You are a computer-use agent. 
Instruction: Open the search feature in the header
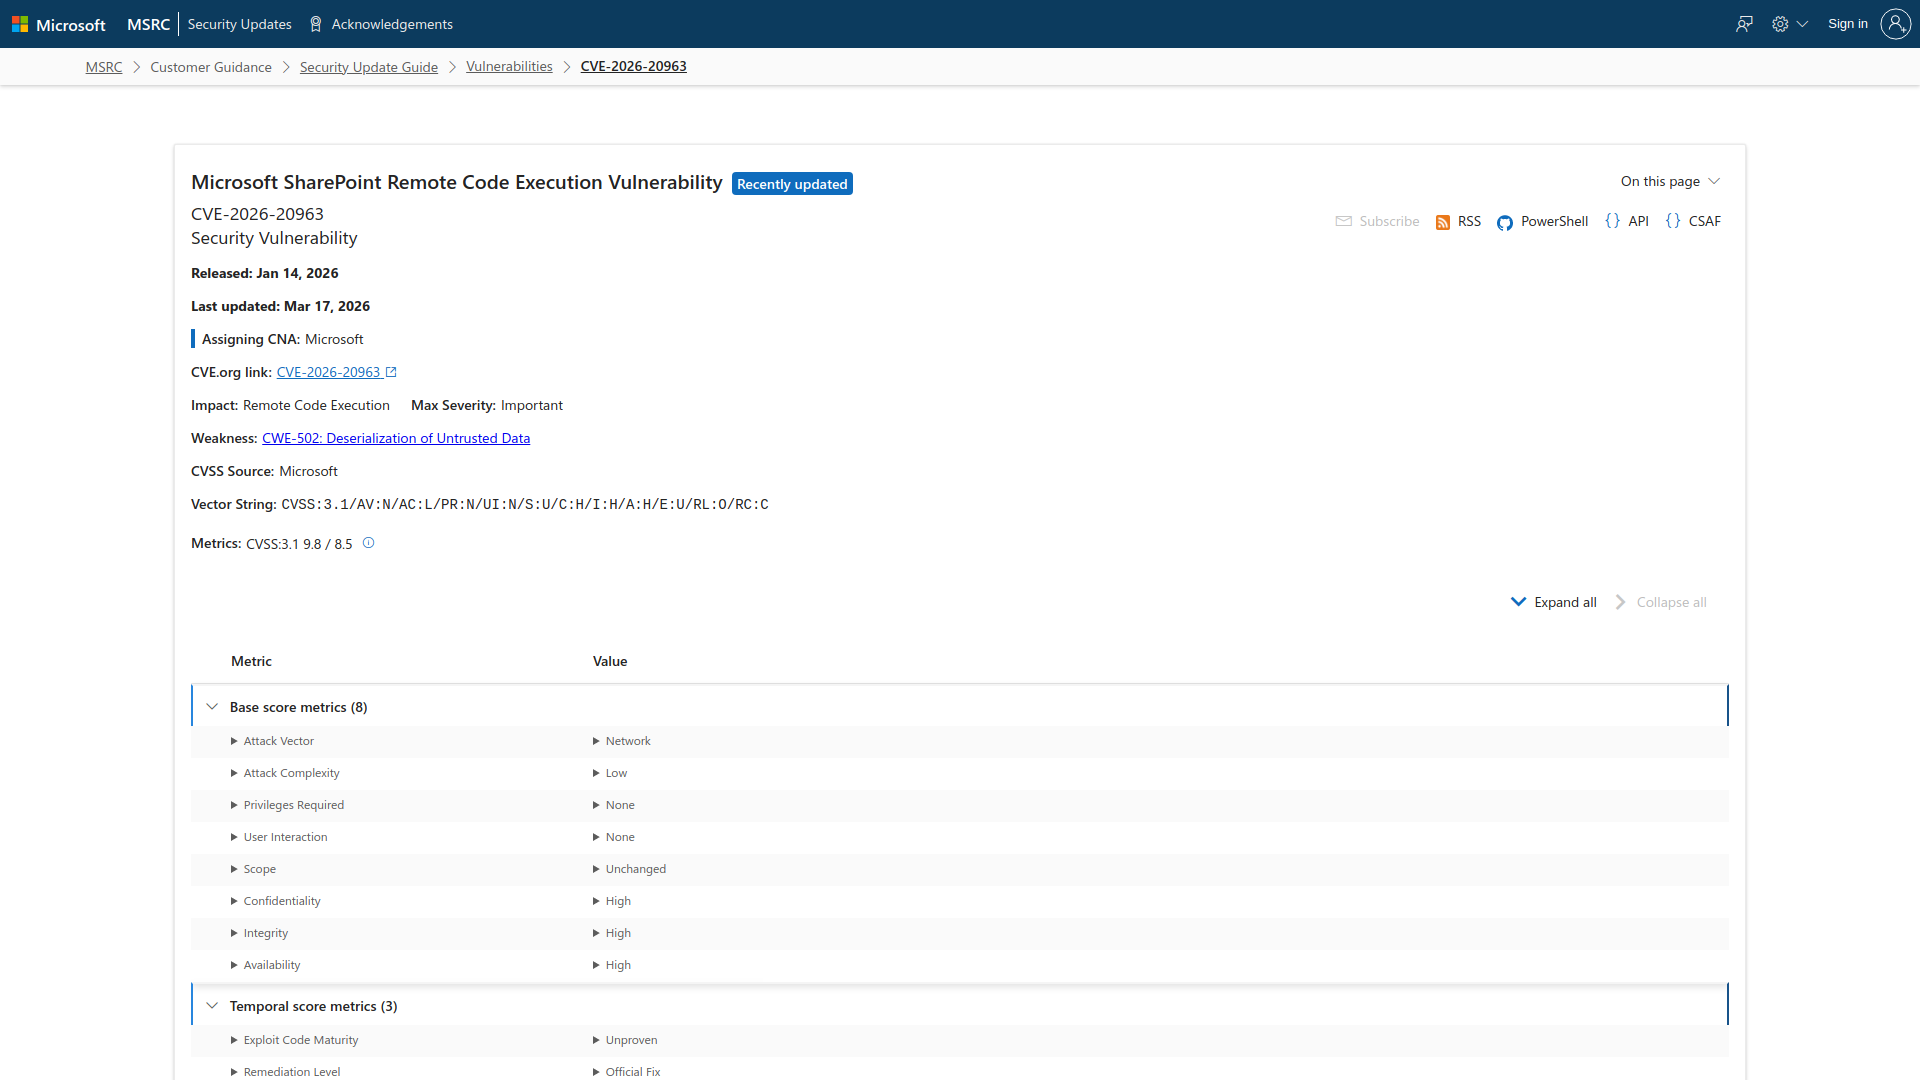tap(1744, 23)
